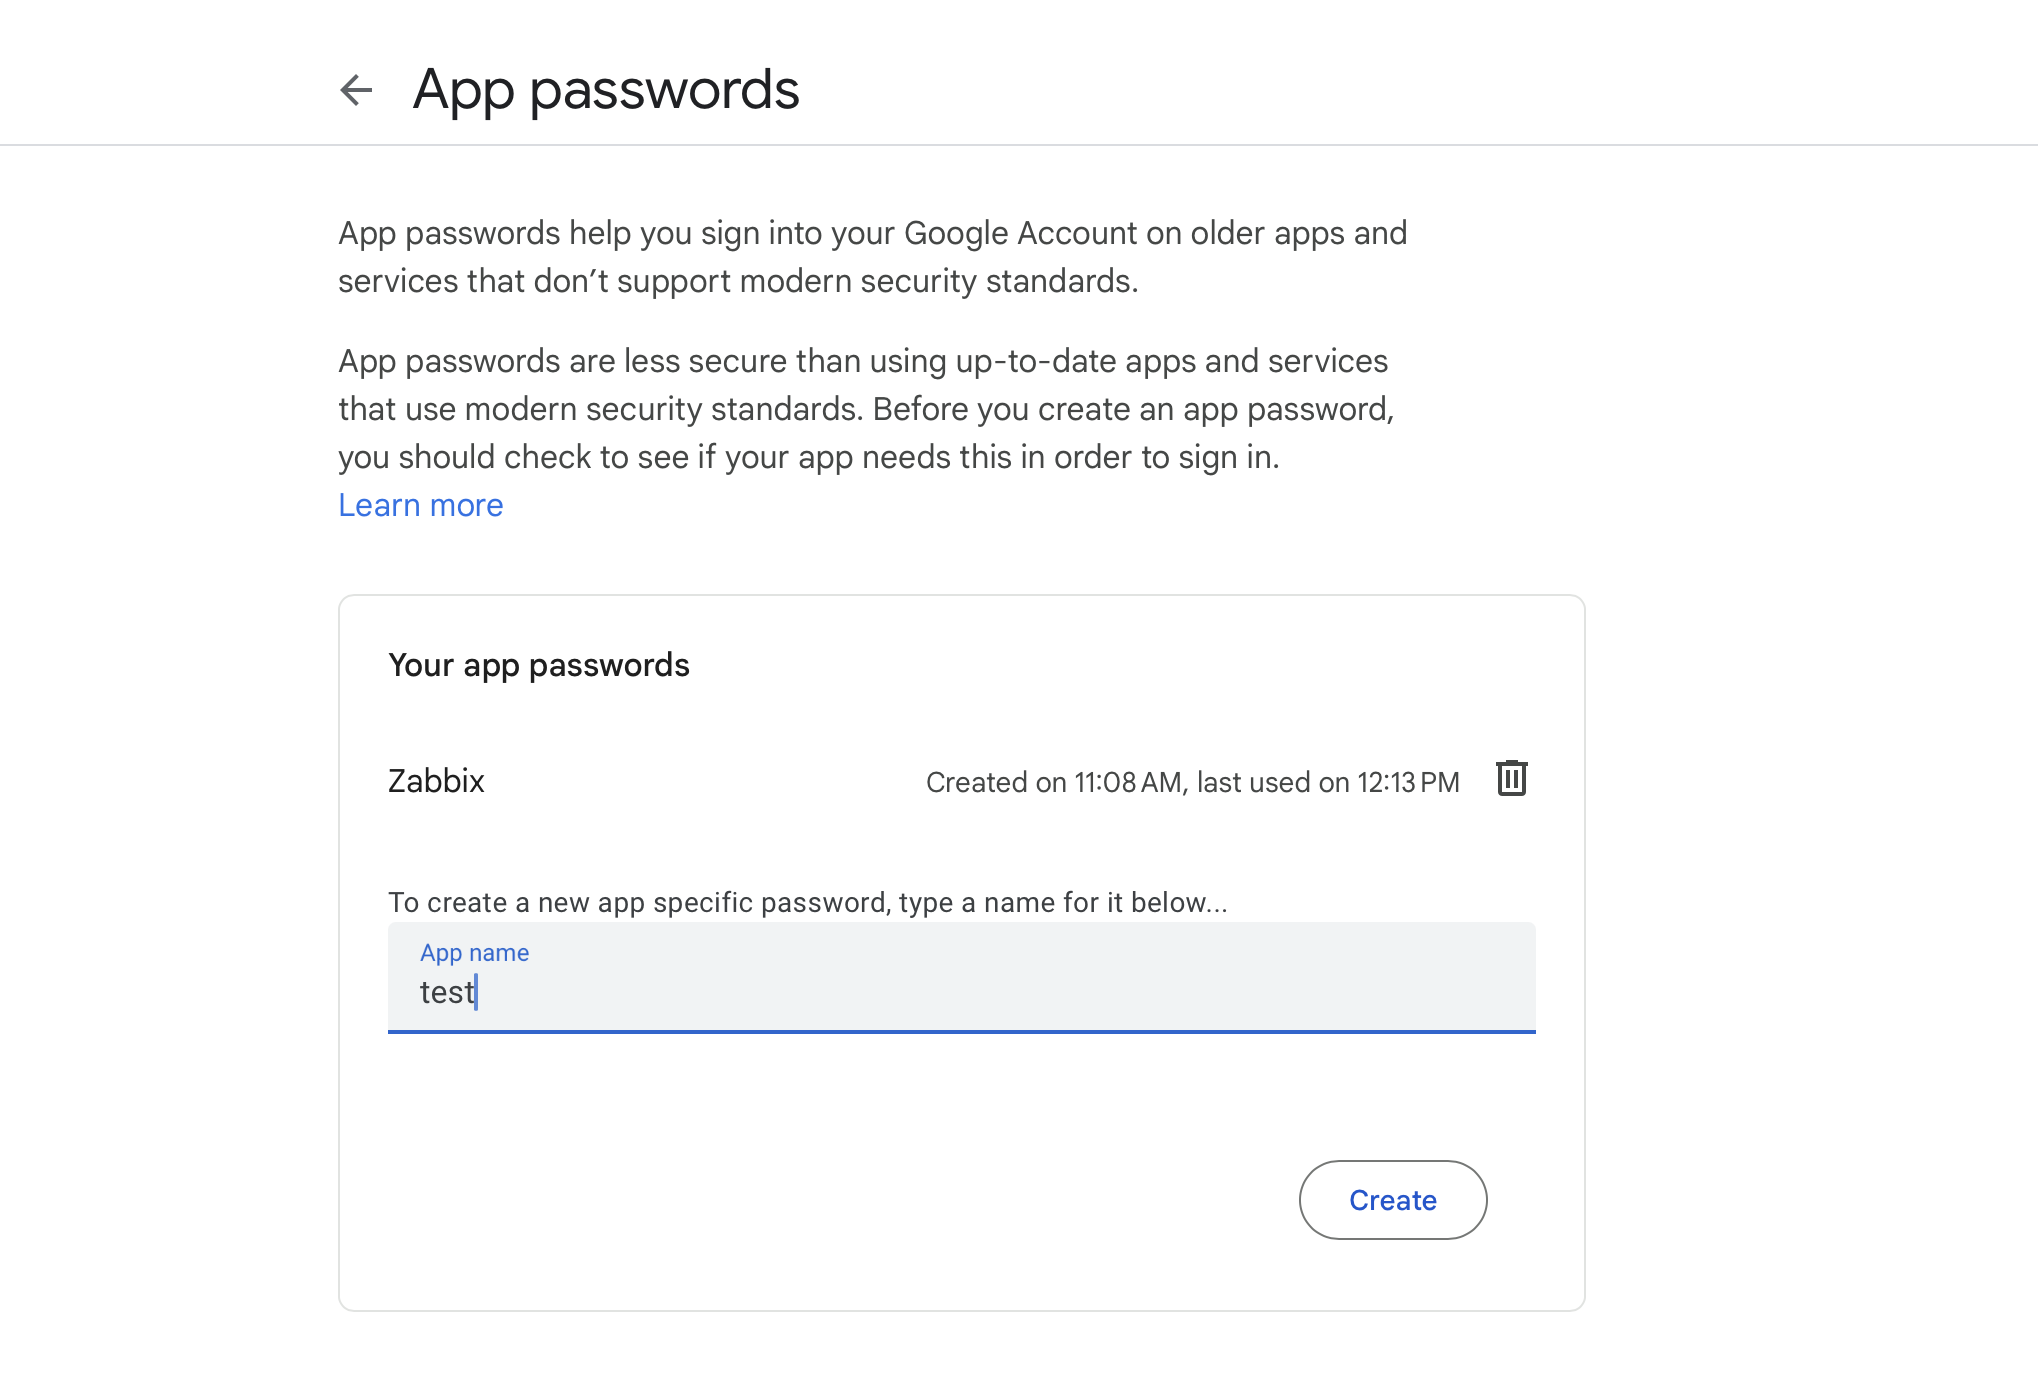Click the first paragraph about older apps
This screenshot has height=1392, width=2038.
(x=872, y=257)
